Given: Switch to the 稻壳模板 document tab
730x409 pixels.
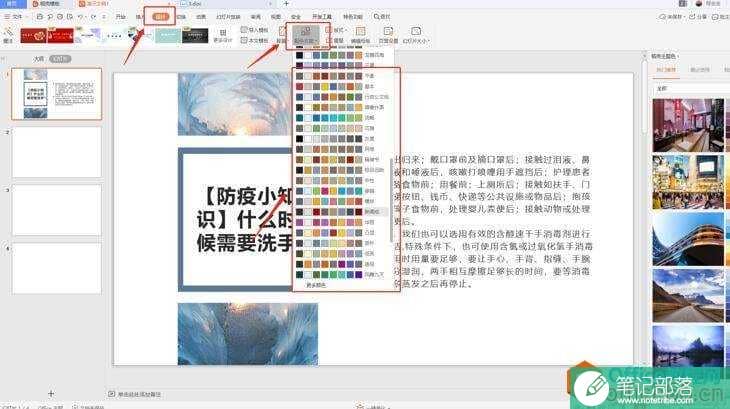Looking at the screenshot, I should tap(46, 4).
